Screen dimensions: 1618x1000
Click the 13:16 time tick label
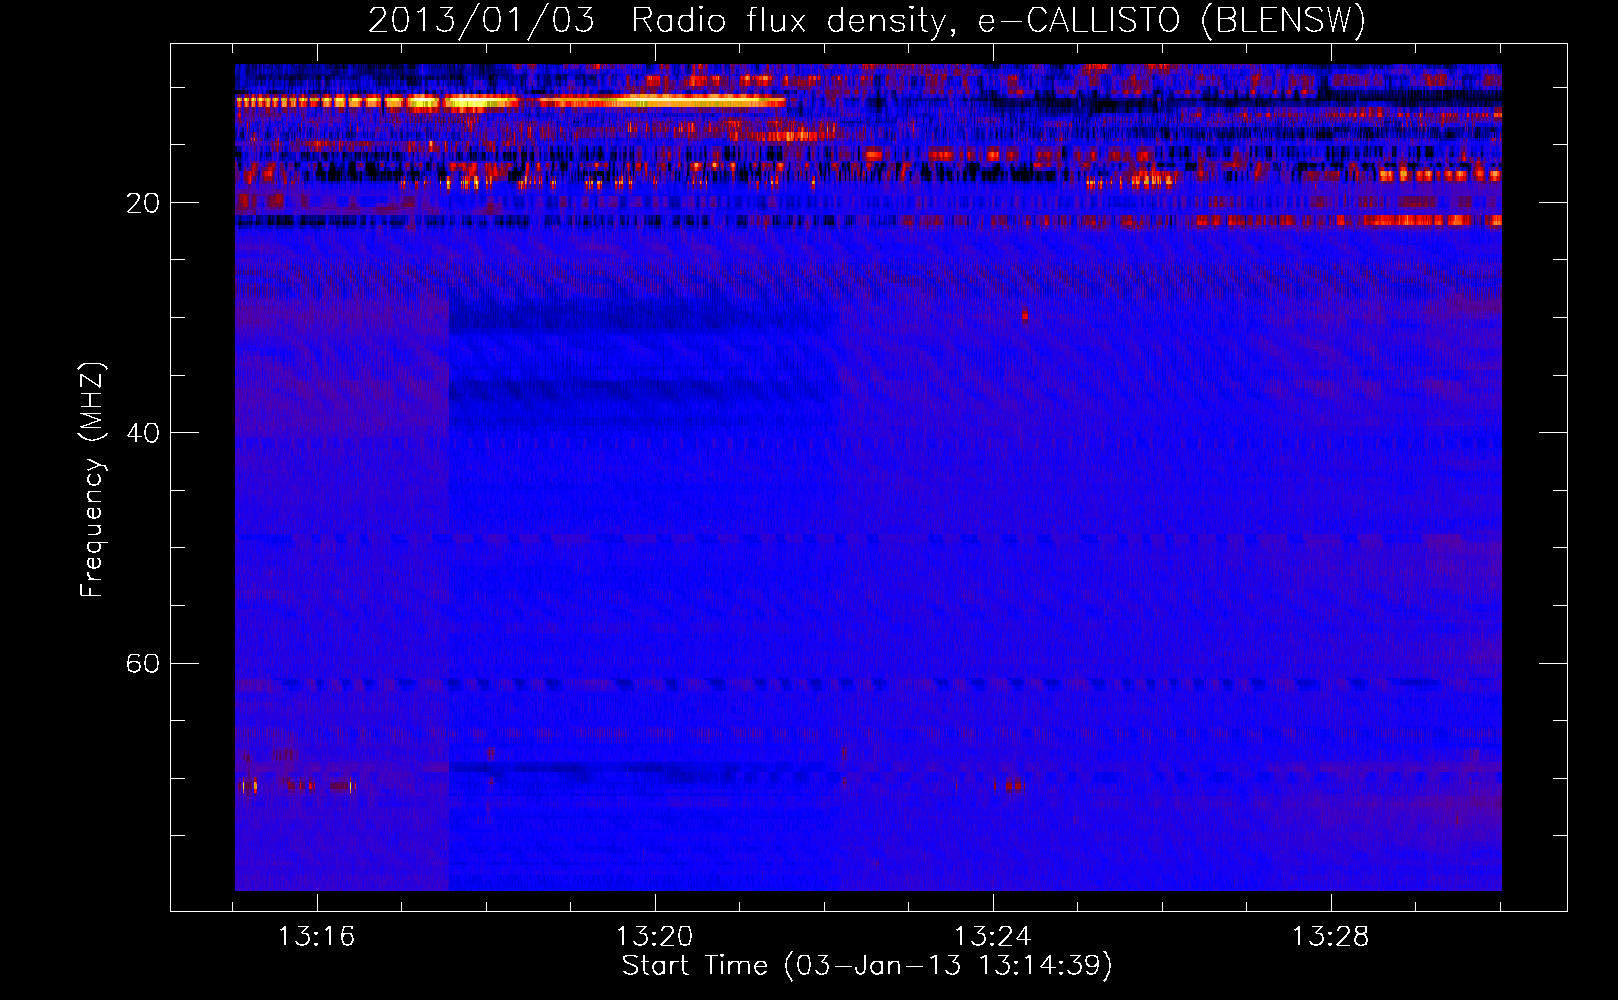coord(316,937)
